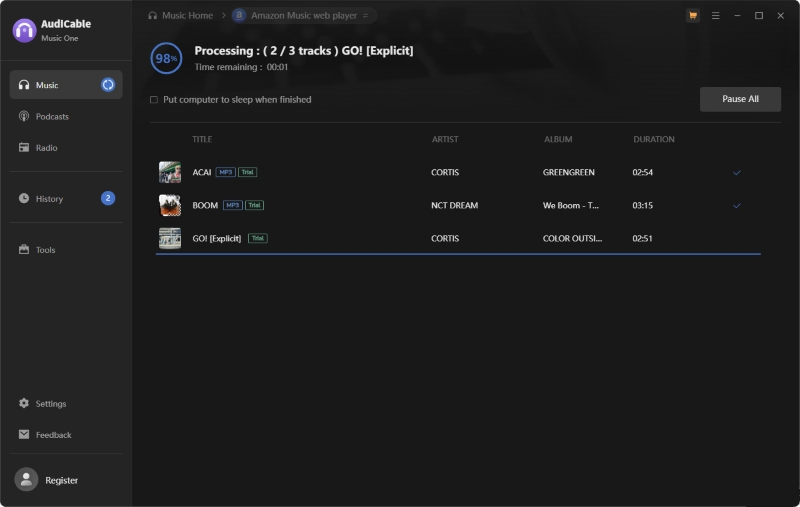The width and height of the screenshot is (800, 507).
Task: Click the GO! [Explicit] album thumbnail
Action: click(x=170, y=238)
